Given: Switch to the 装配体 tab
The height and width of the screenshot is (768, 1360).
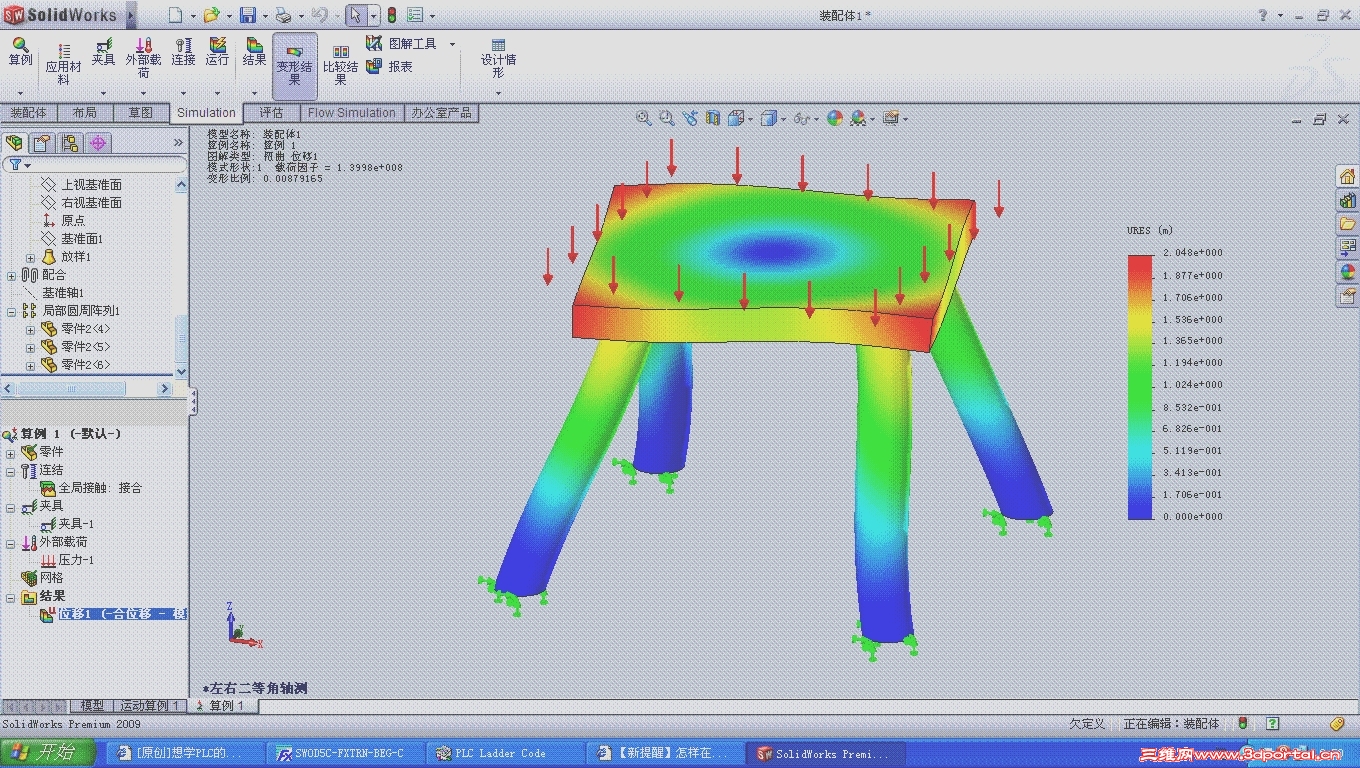Looking at the screenshot, I should [x=28, y=113].
